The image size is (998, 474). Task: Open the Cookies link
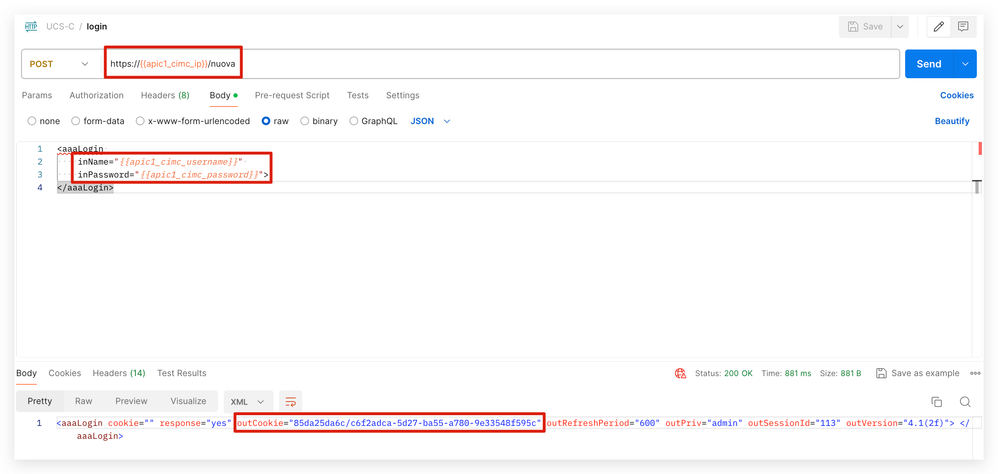point(957,95)
